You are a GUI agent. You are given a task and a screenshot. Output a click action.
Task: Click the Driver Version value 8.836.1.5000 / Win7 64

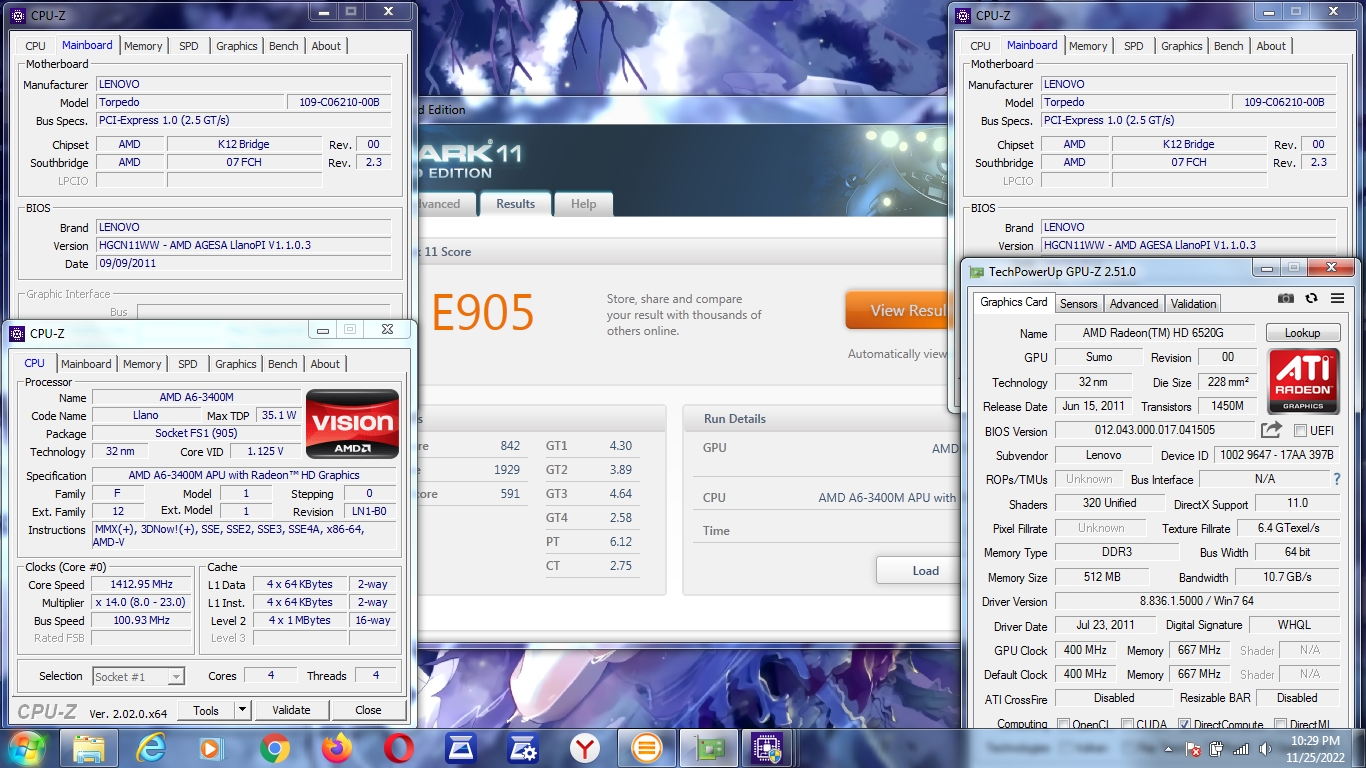[x=1196, y=602]
